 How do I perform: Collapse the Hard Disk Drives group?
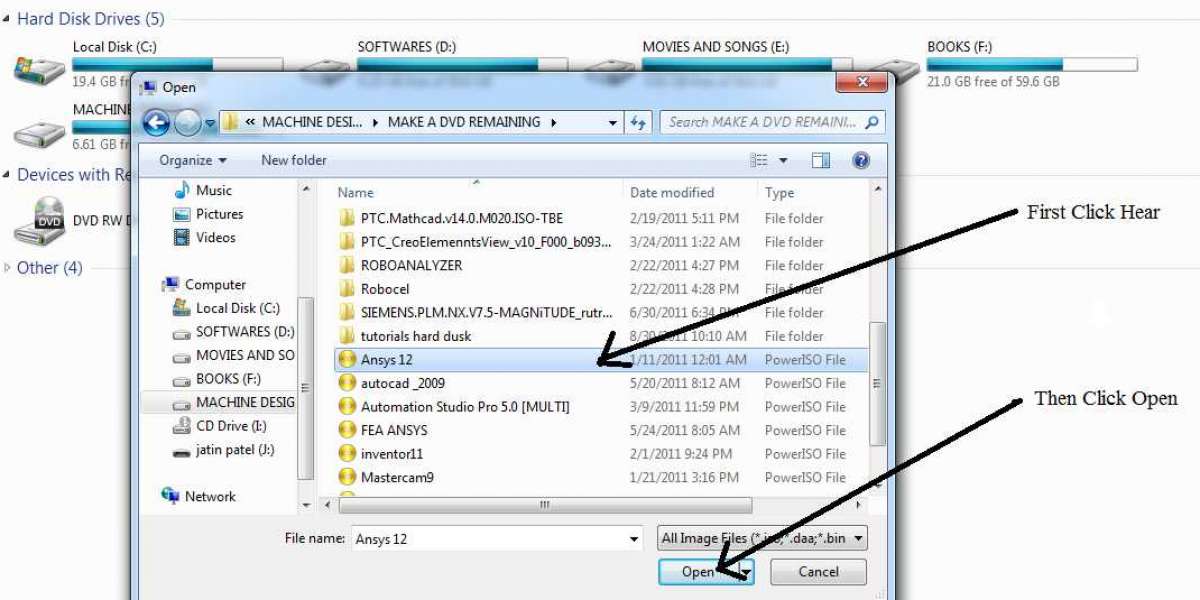tap(8, 19)
